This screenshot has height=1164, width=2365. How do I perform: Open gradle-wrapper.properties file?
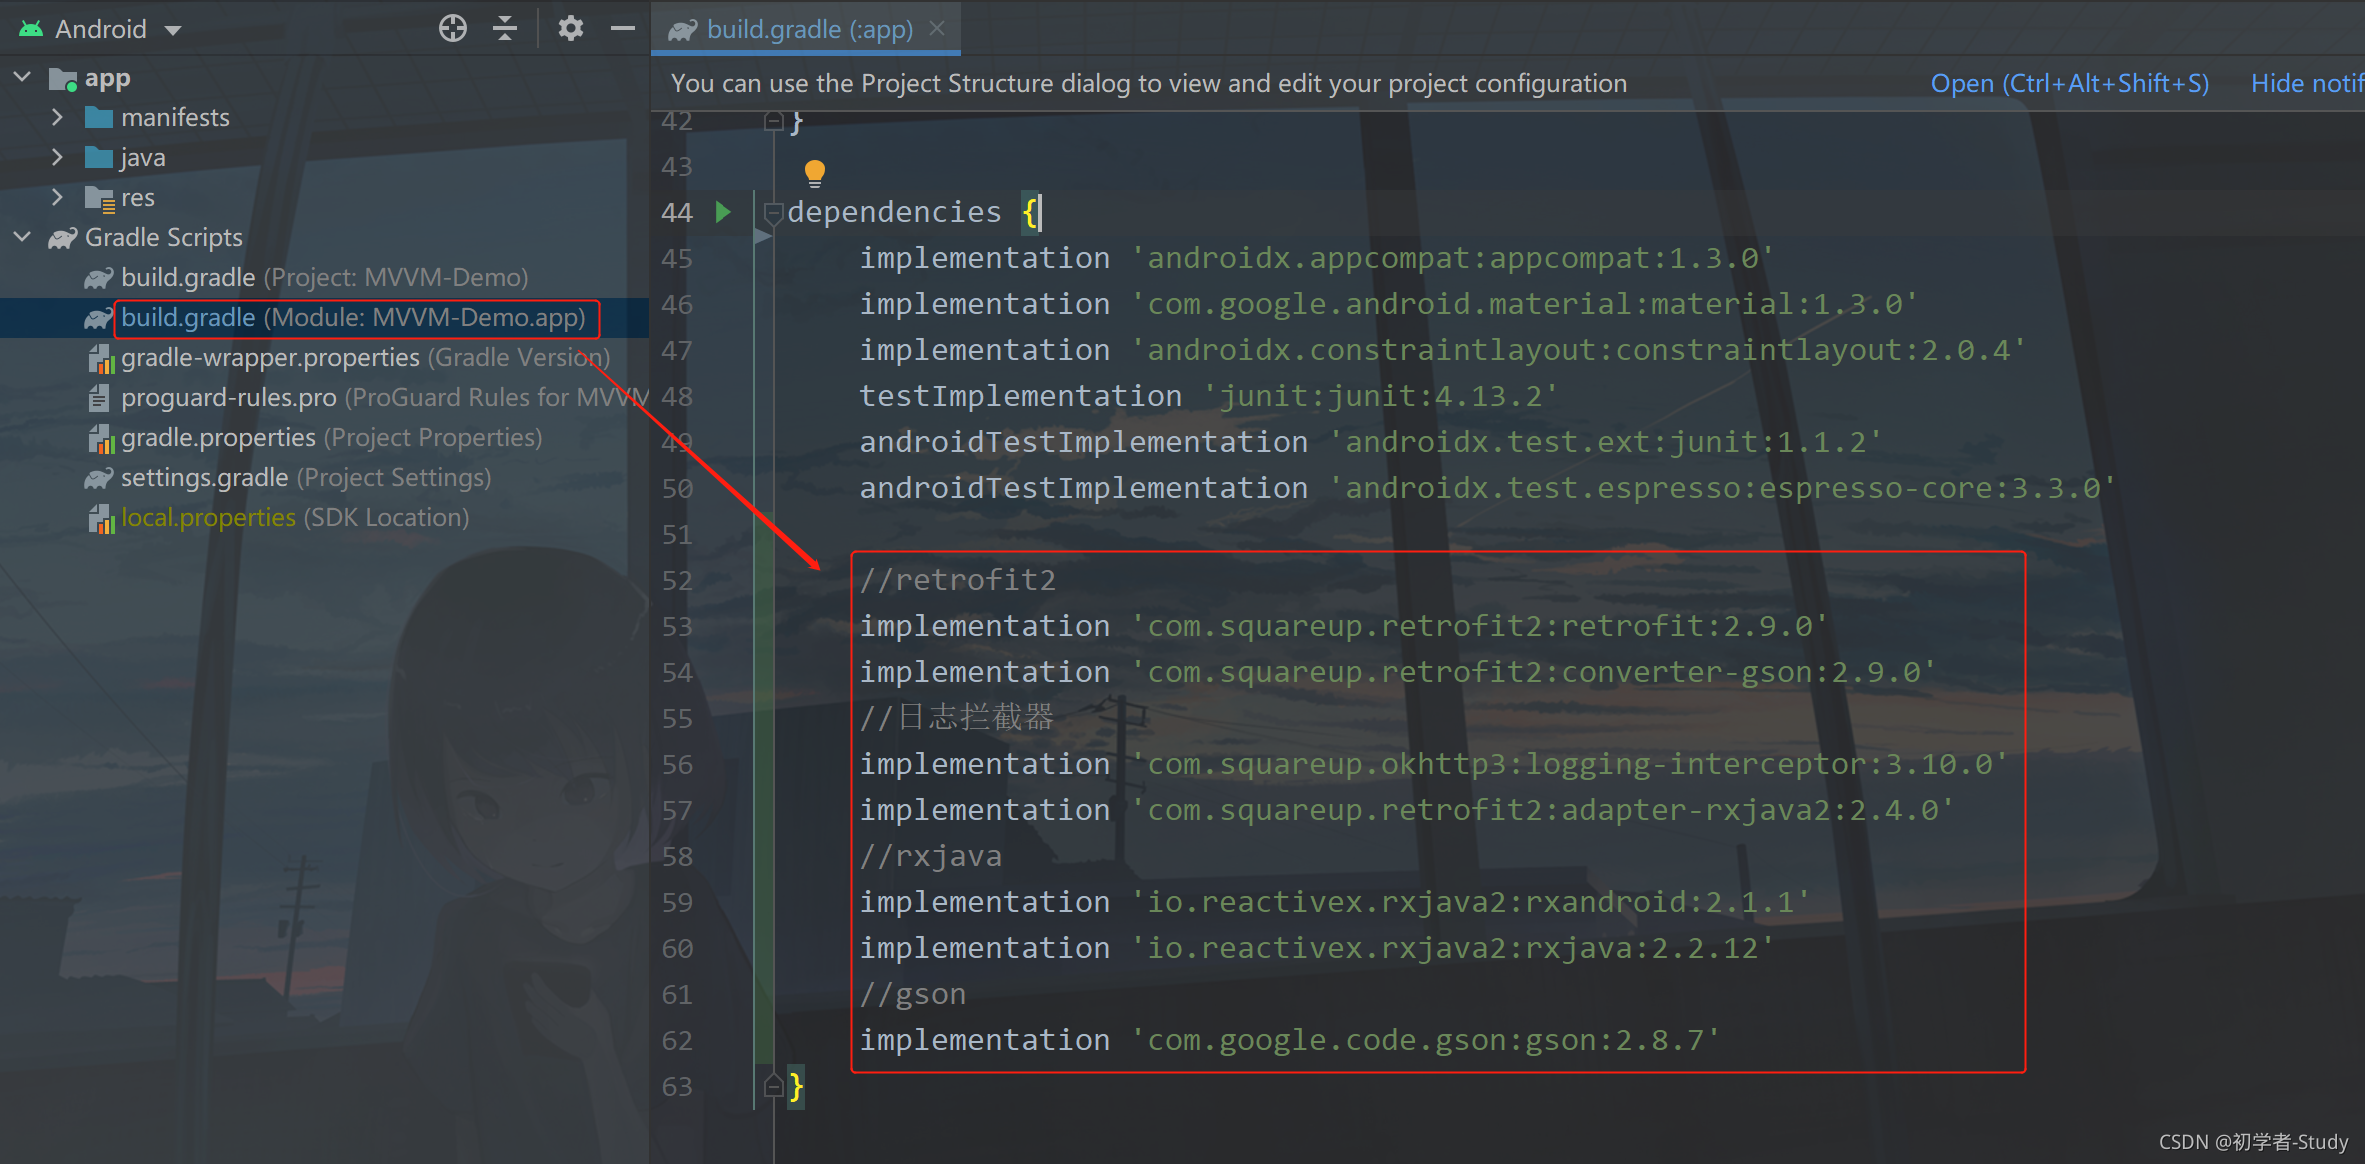(365, 357)
